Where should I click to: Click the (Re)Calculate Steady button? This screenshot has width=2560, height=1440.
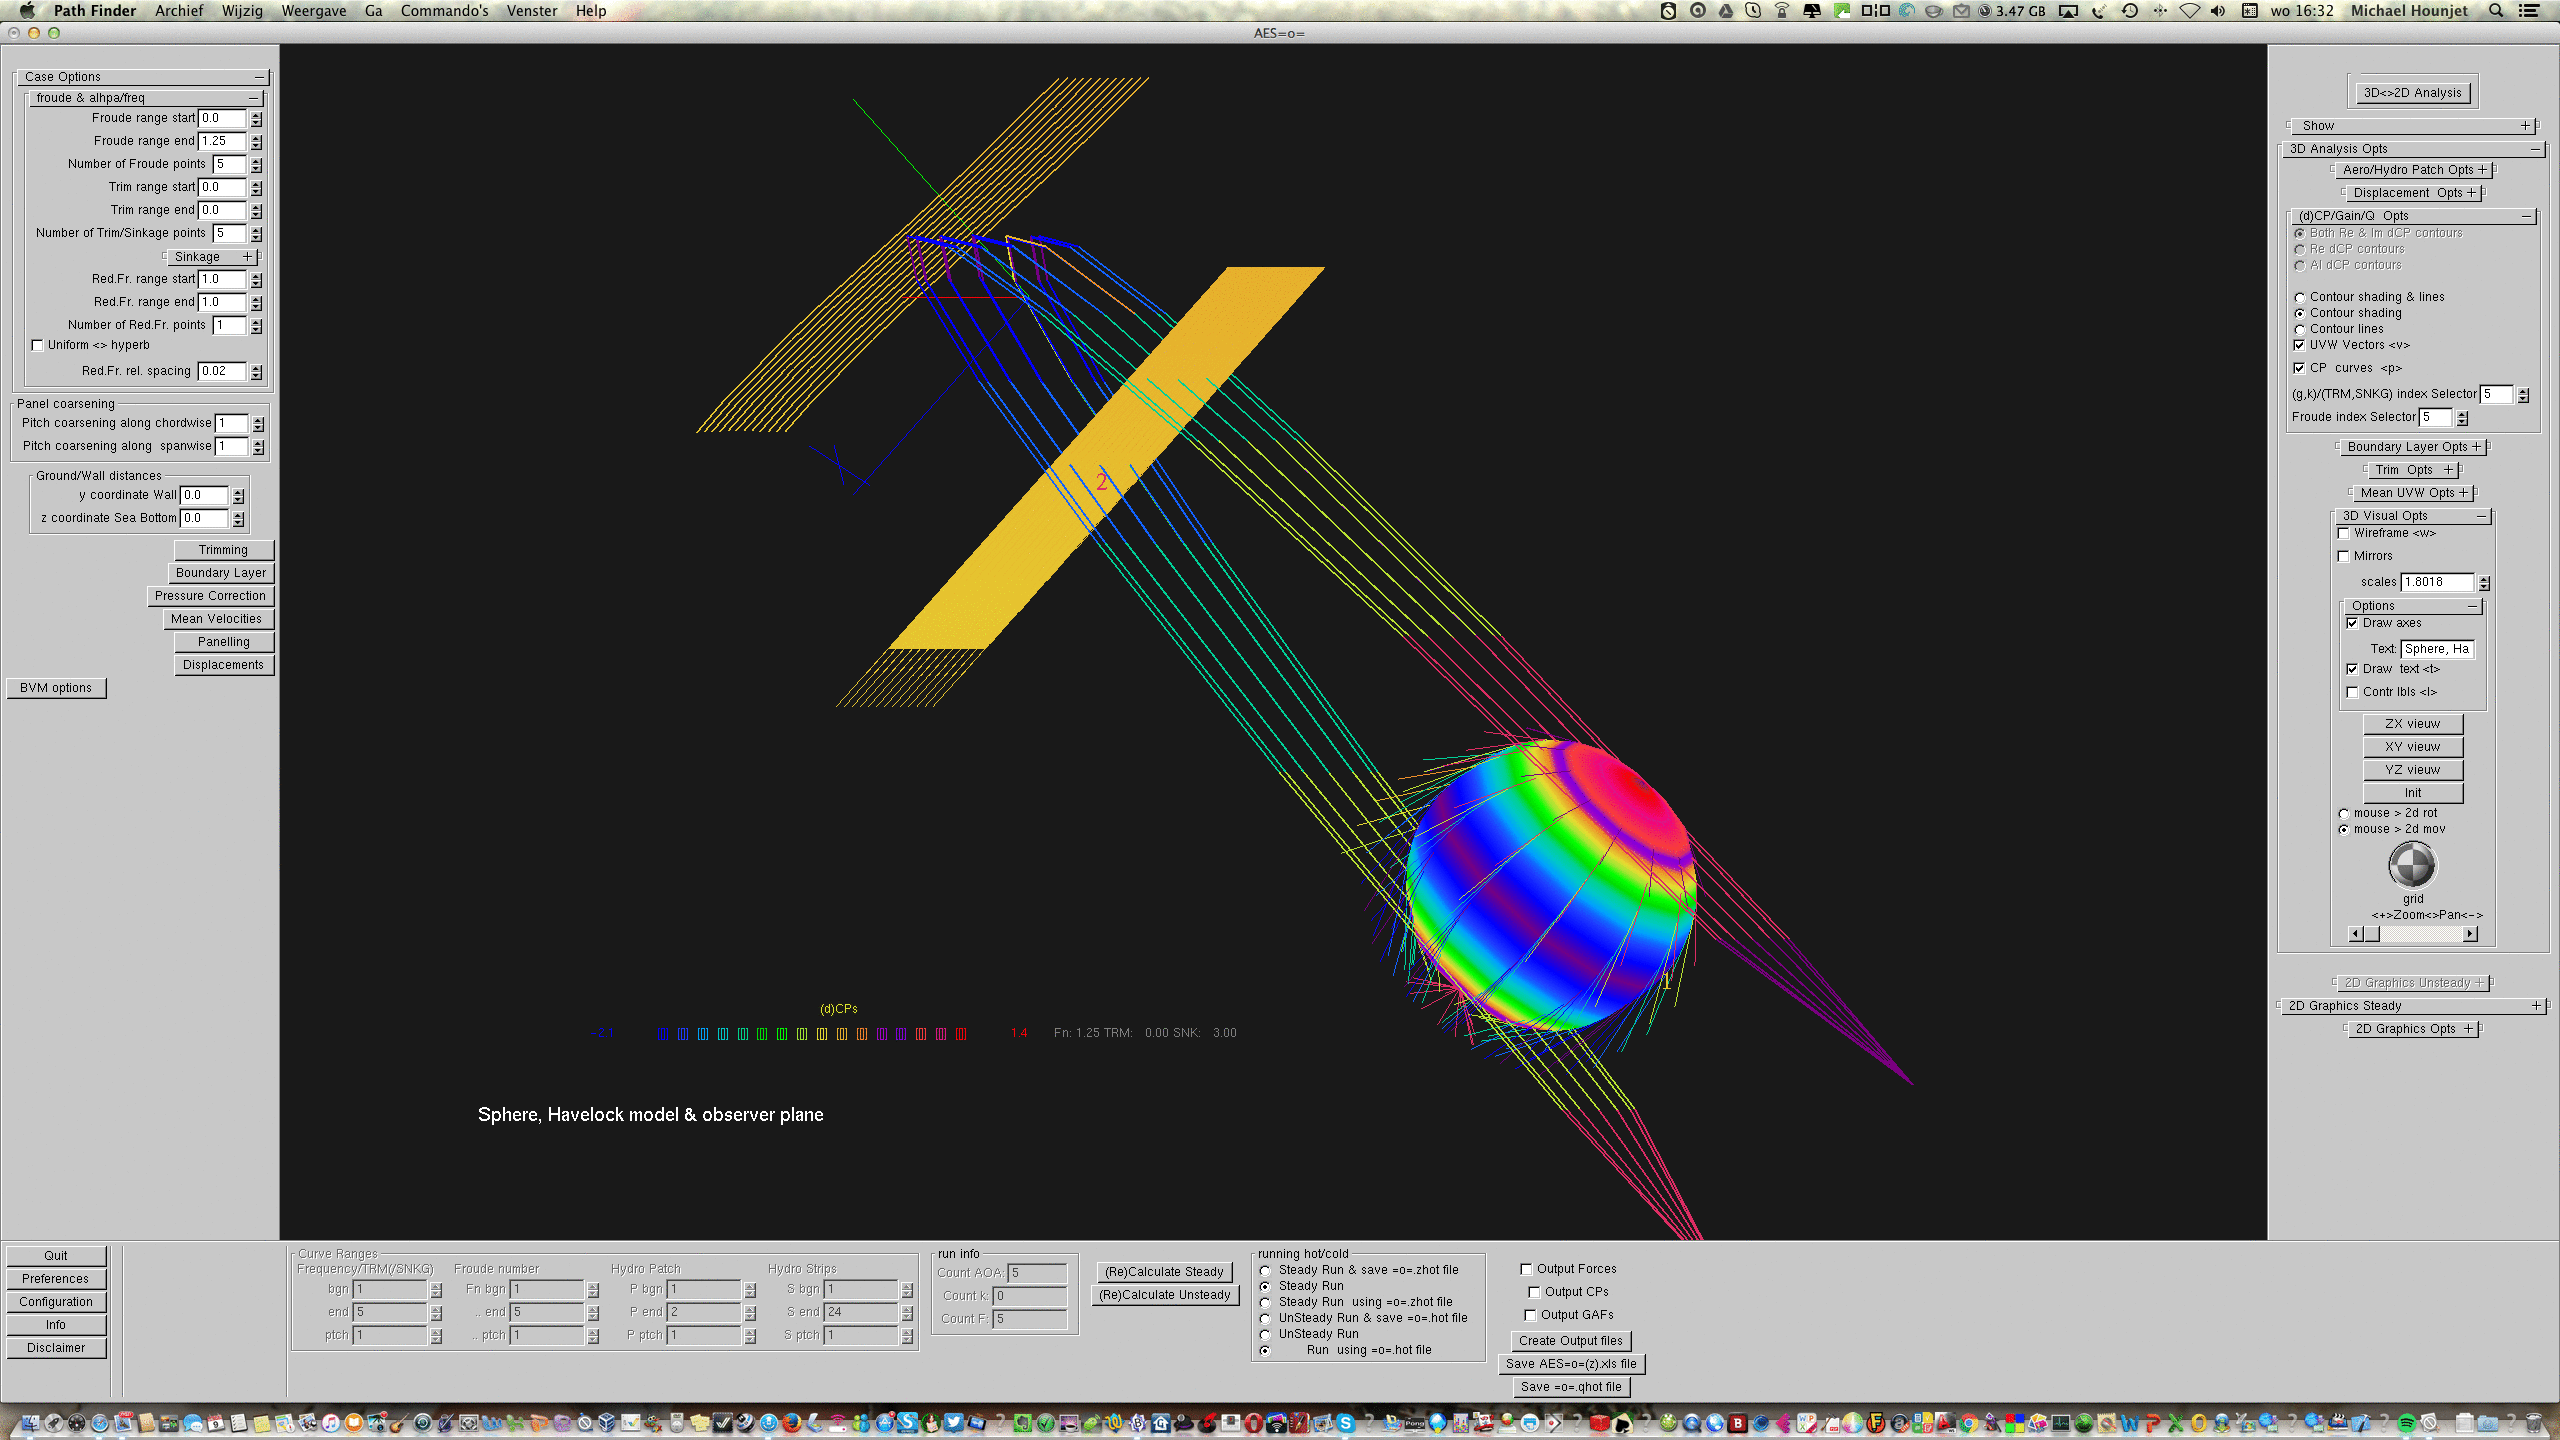(1164, 1272)
